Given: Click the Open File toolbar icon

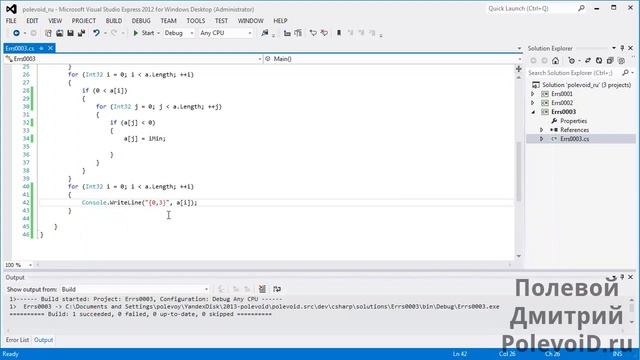Looking at the screenshot, I should (60, 33).
